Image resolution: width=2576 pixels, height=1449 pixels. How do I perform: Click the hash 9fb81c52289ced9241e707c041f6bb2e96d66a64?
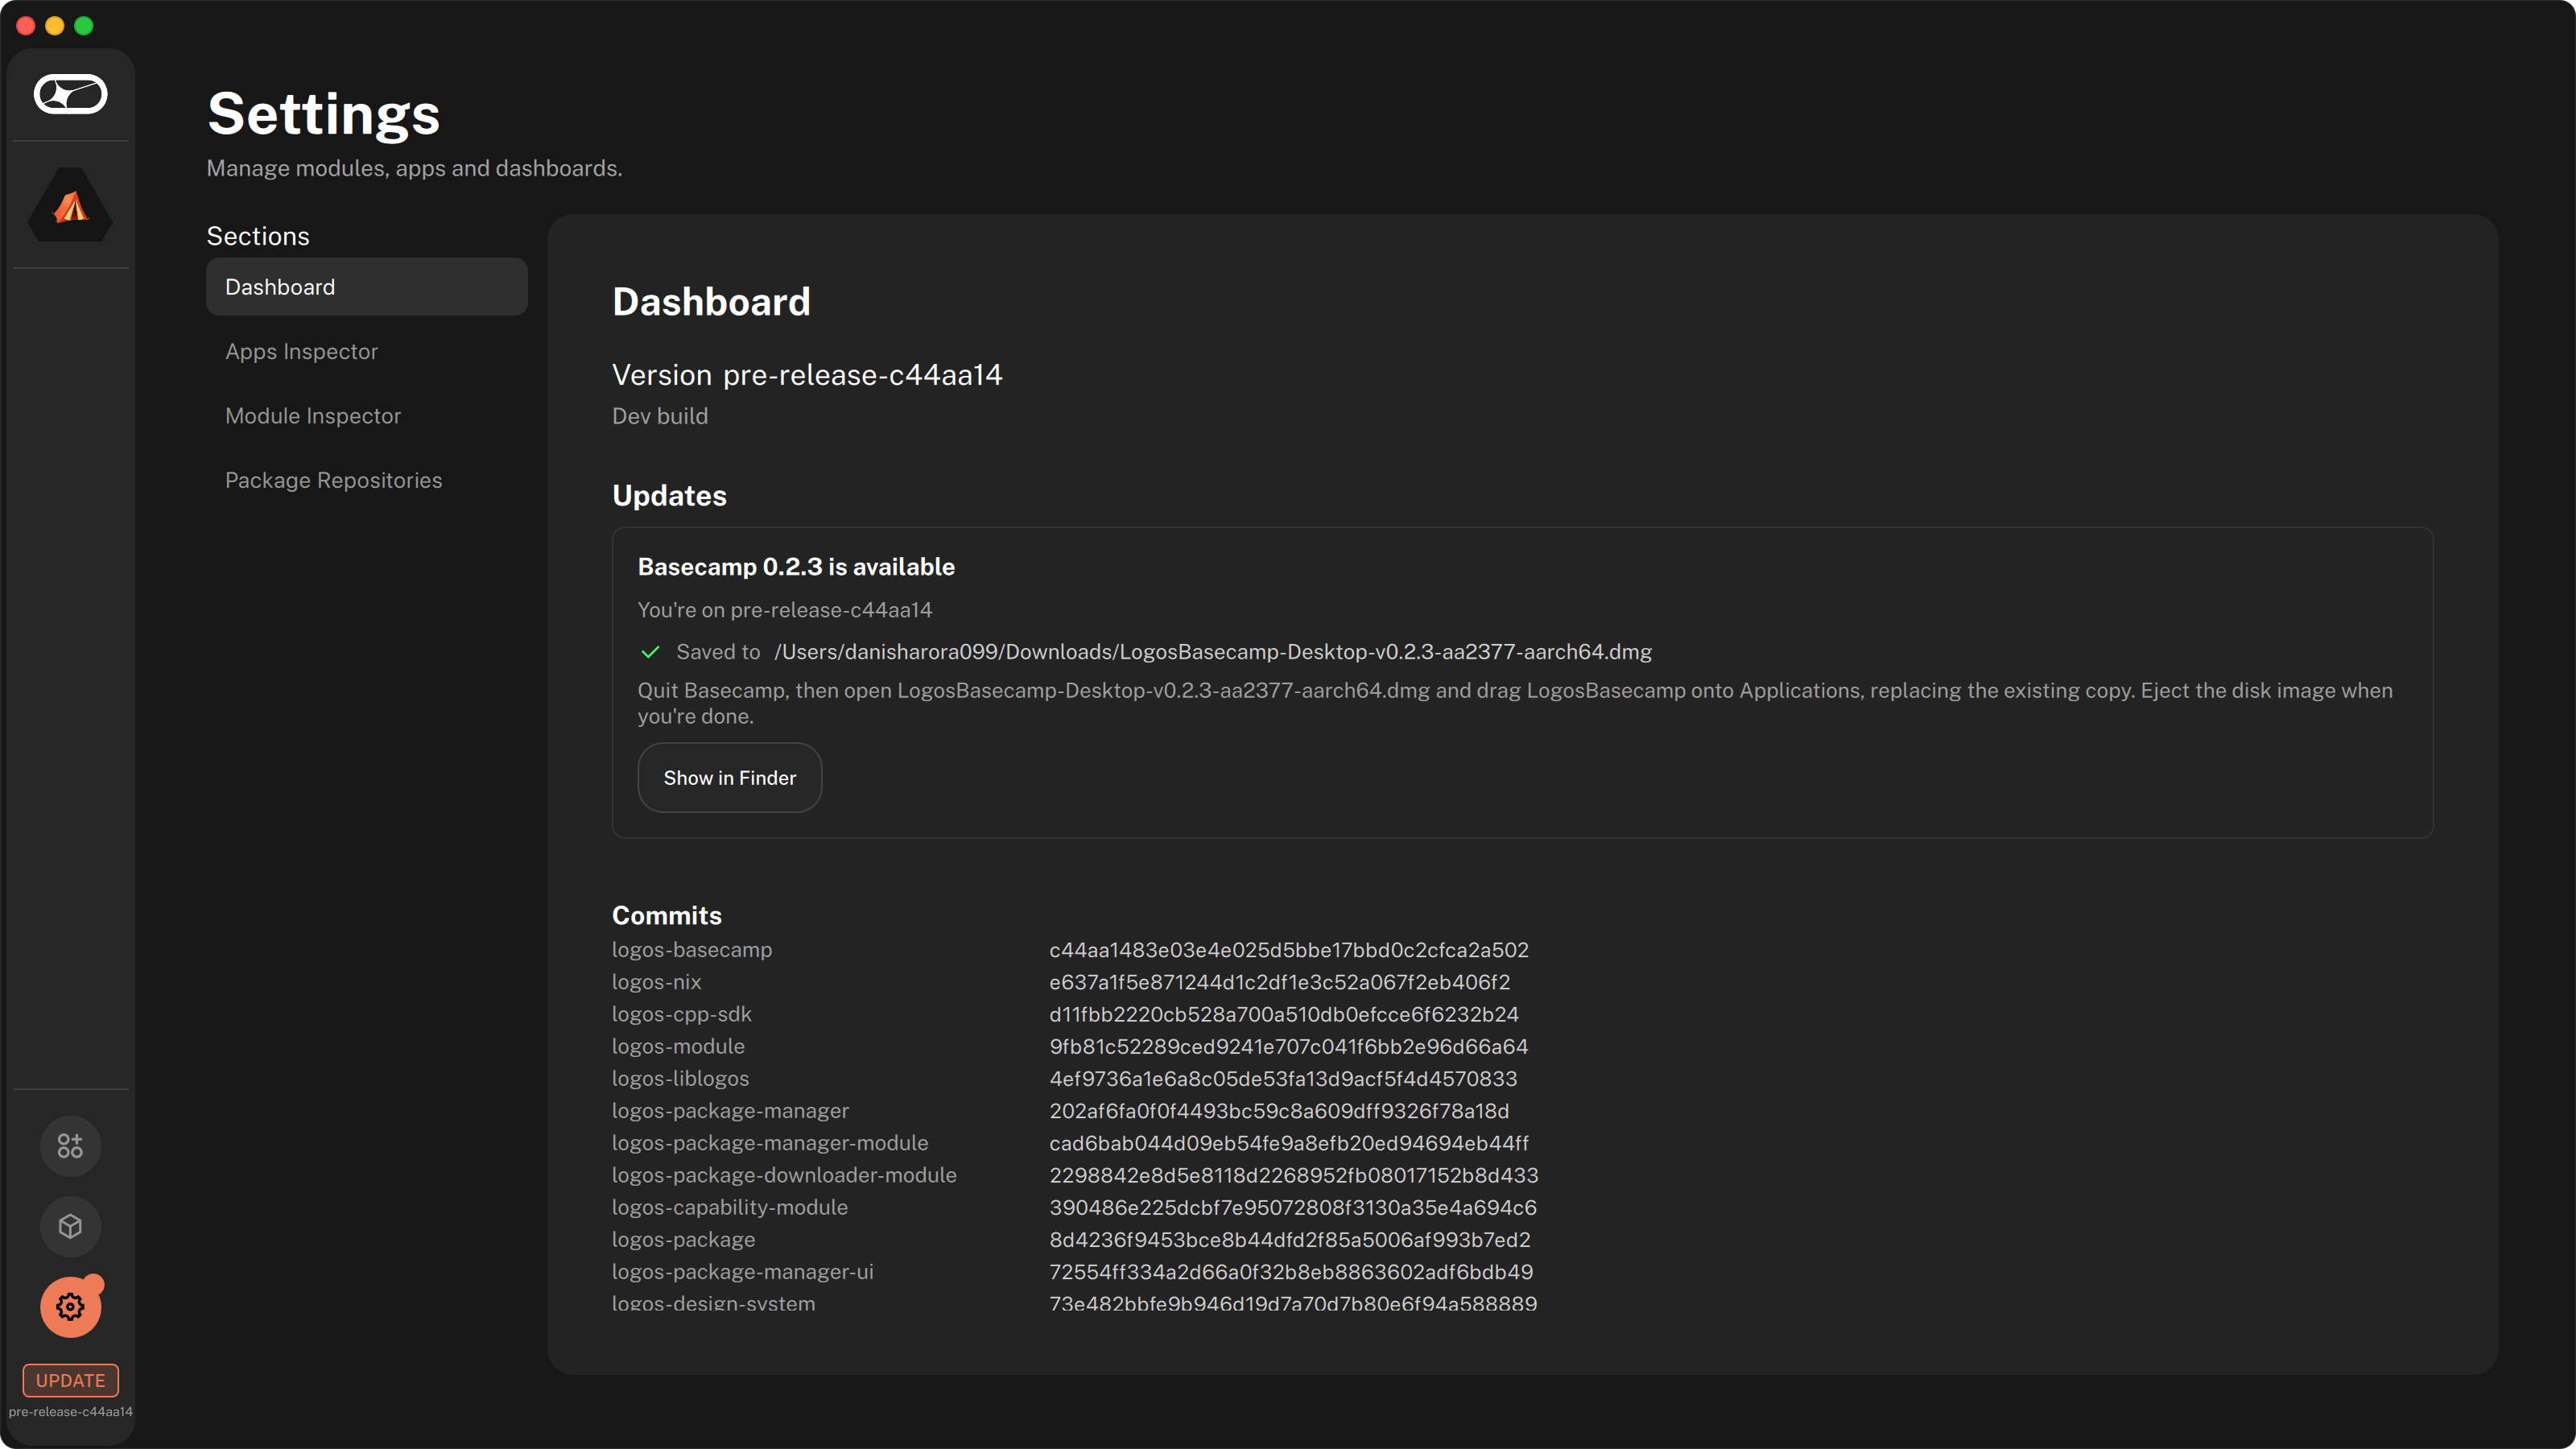(x=1288, y=1046)
